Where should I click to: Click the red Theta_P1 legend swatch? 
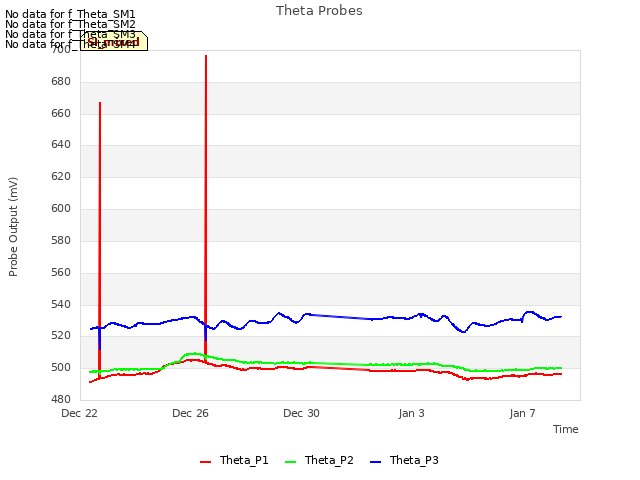[205, 462]
